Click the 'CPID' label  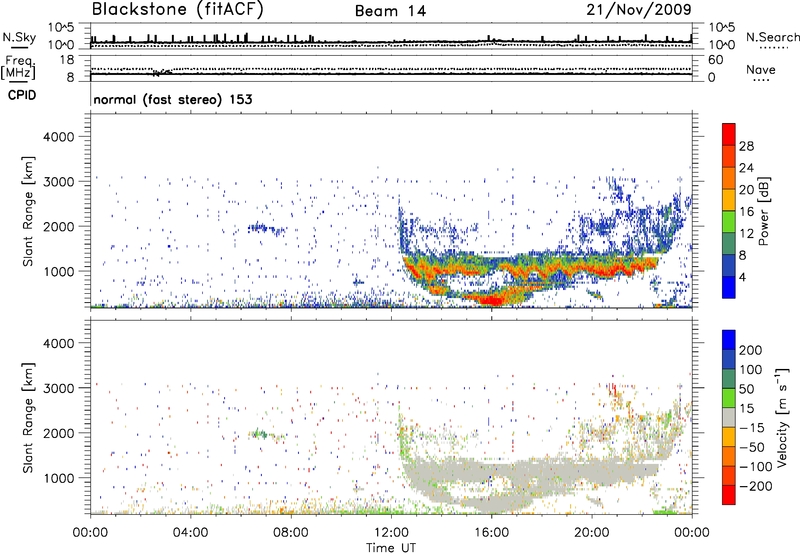point(22,95)
